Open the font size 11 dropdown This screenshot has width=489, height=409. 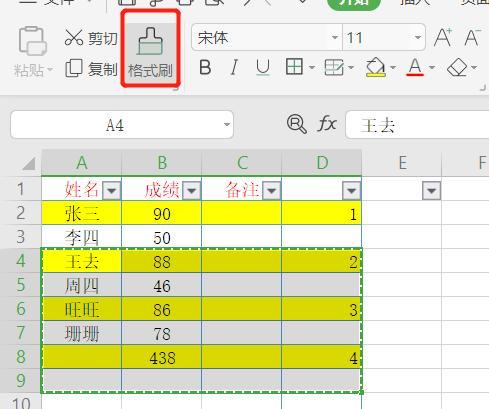point(417,37)
